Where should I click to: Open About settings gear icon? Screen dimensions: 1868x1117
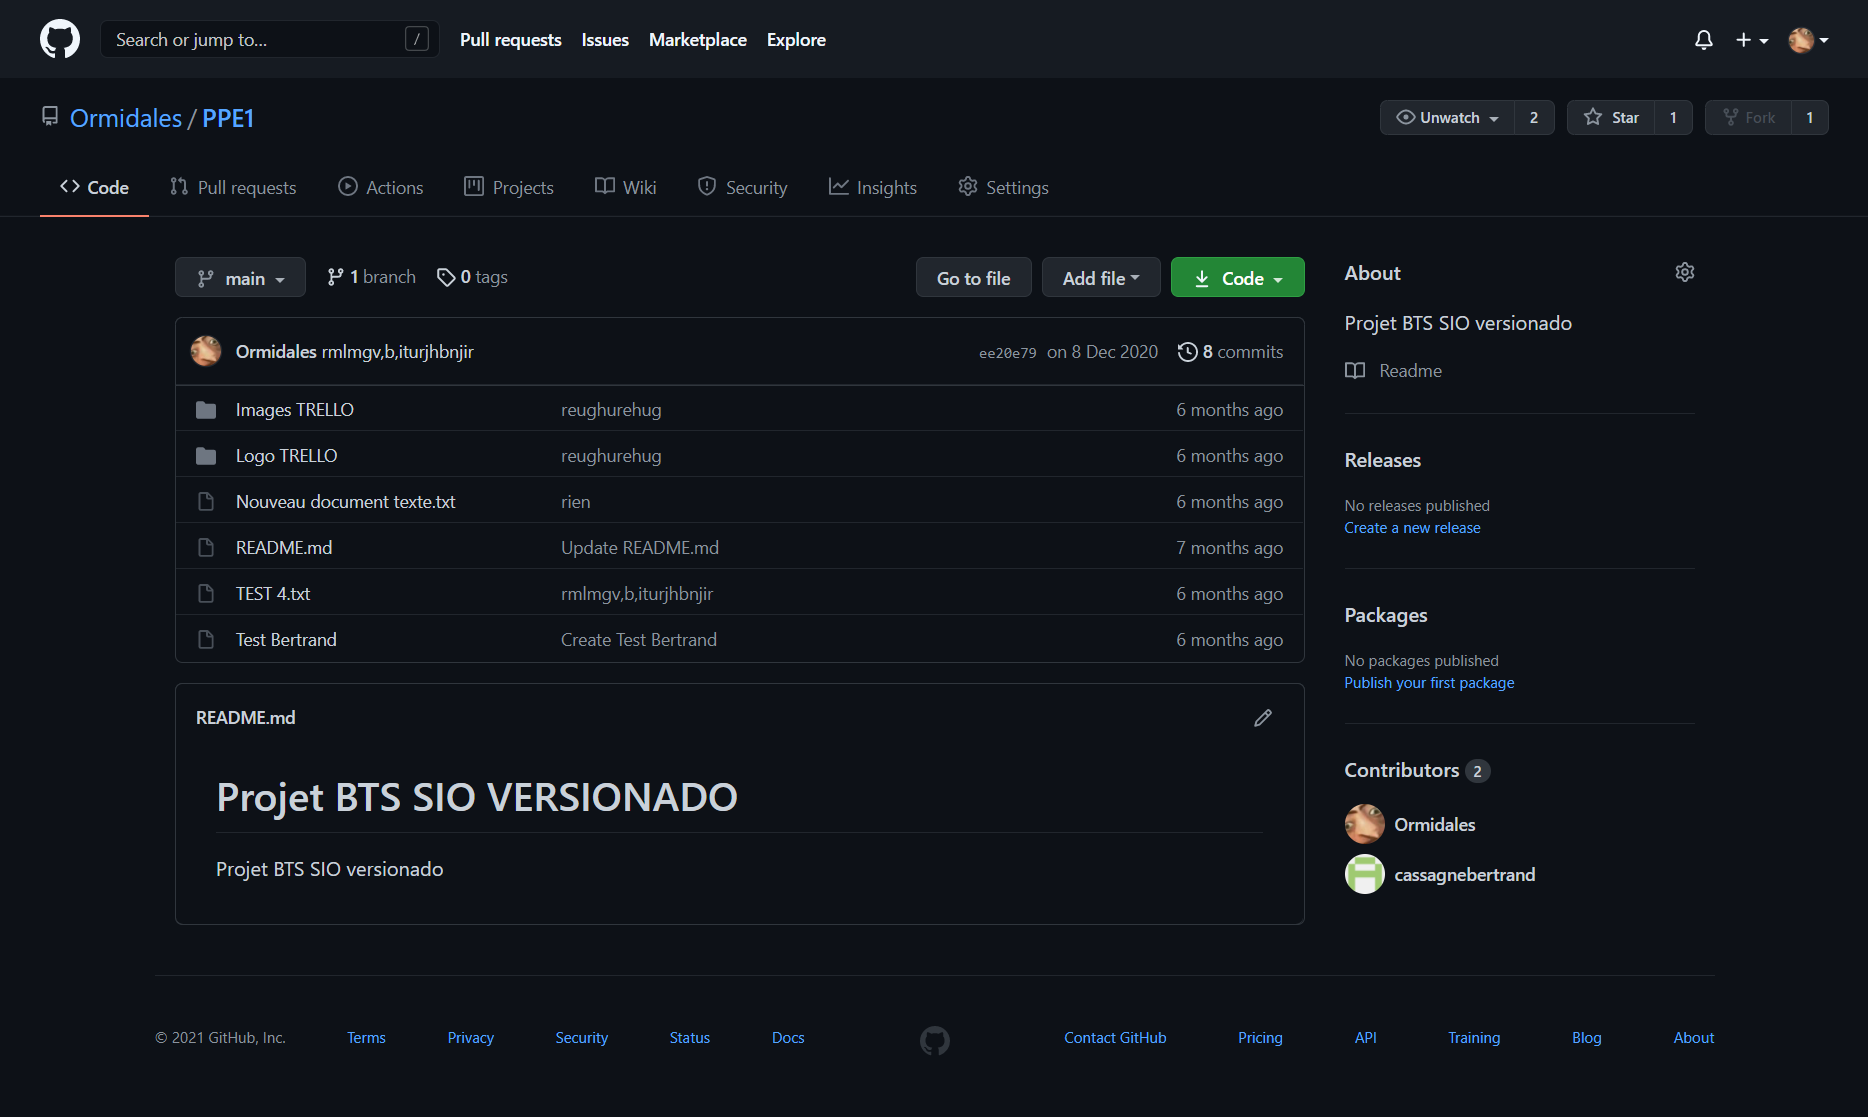[x=1685, y=272]
